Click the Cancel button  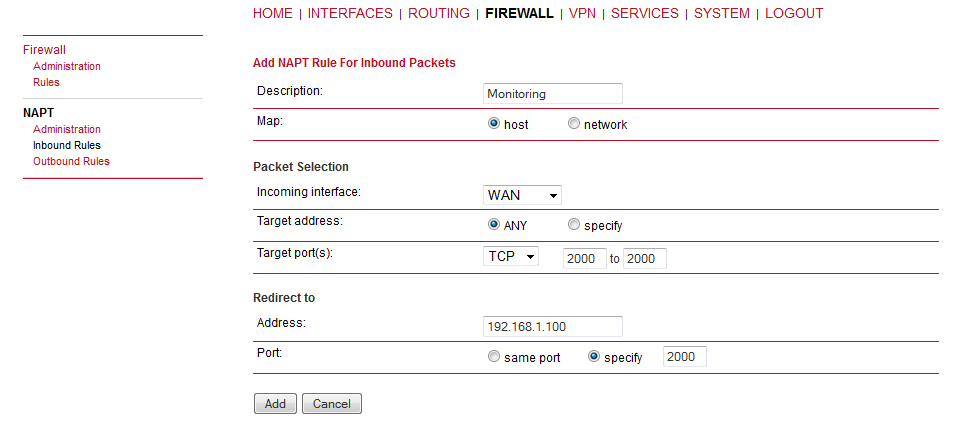tap(332, 403)
